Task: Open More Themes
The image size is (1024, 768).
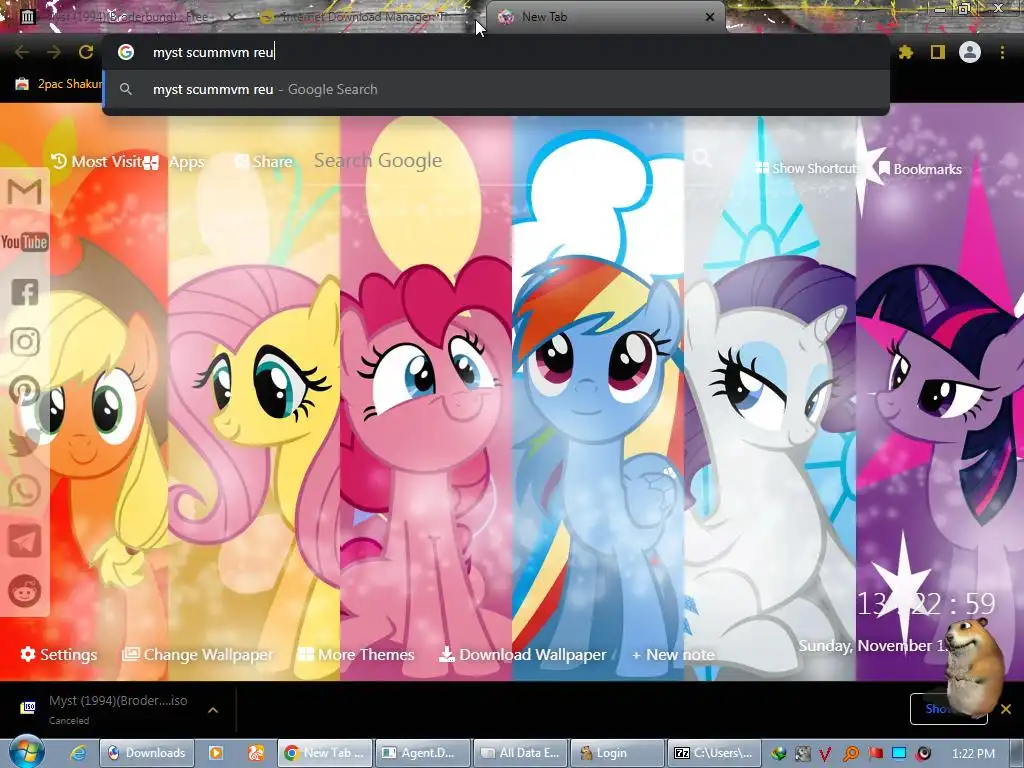Action: pyautogui.click(x=356, y=654)
